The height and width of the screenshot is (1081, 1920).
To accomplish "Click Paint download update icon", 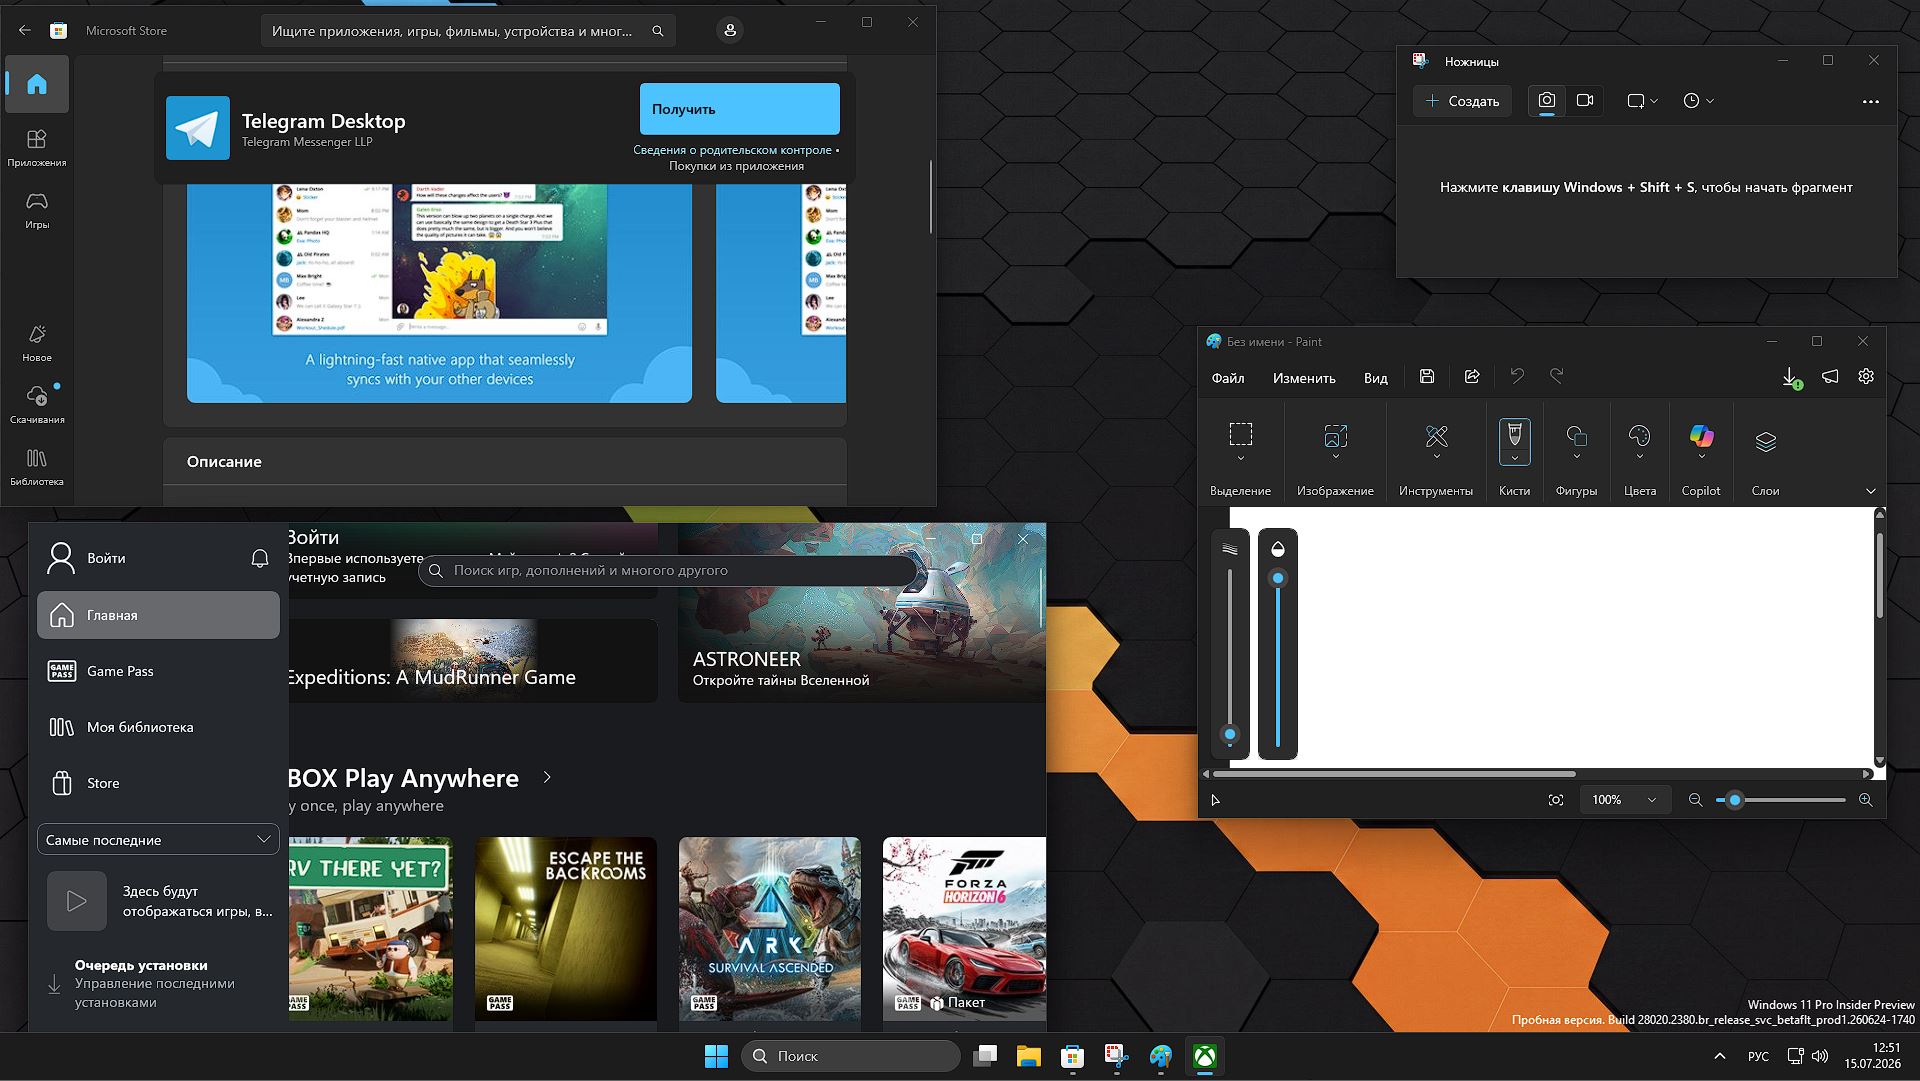I will 1790,377.
